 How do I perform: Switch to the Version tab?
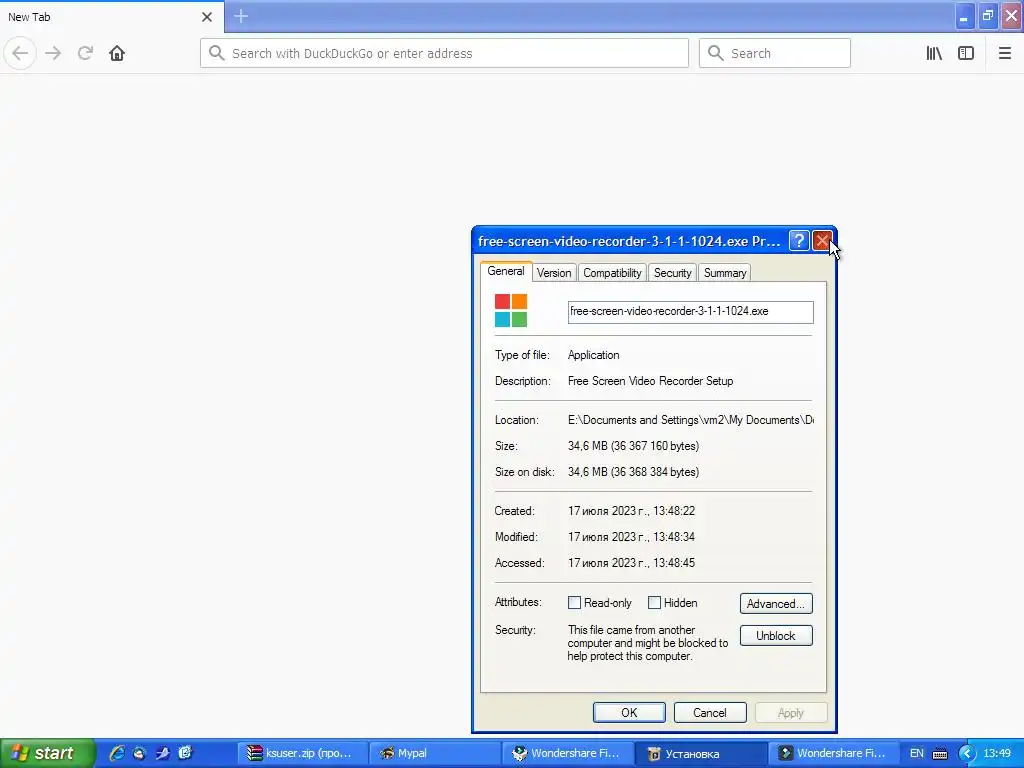tap(554, 273)
